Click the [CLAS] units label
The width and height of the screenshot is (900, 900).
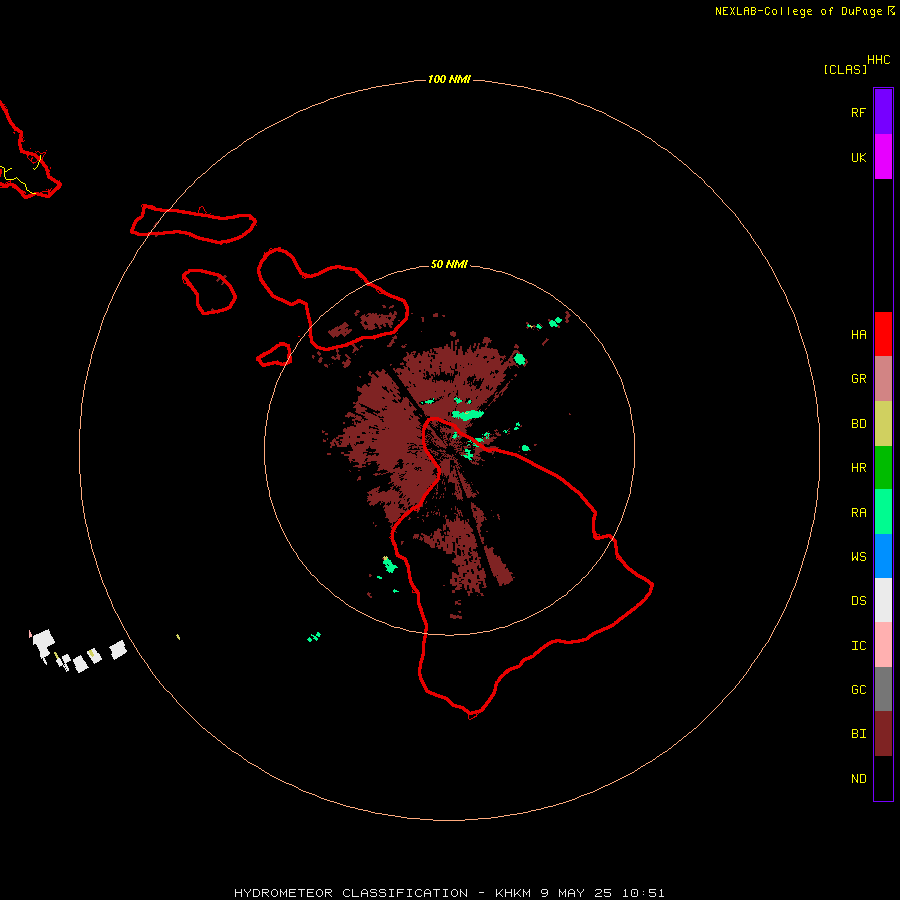click(845, 69)
